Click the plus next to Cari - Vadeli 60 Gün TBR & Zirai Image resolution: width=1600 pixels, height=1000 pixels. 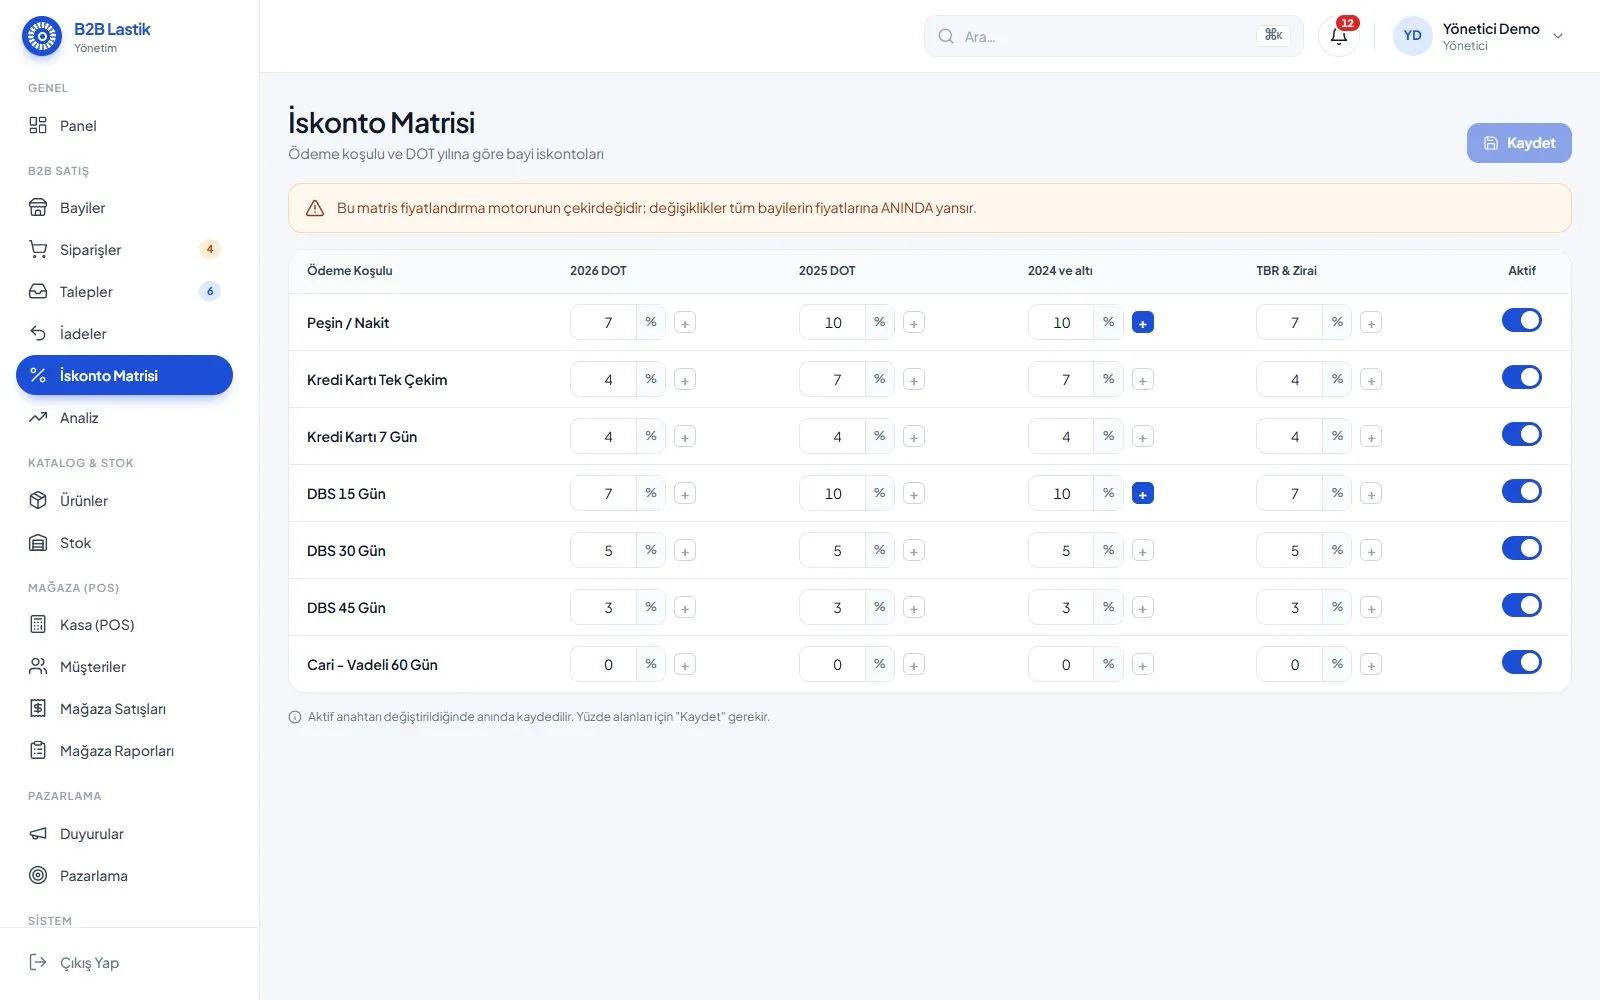click(1372, 665)
